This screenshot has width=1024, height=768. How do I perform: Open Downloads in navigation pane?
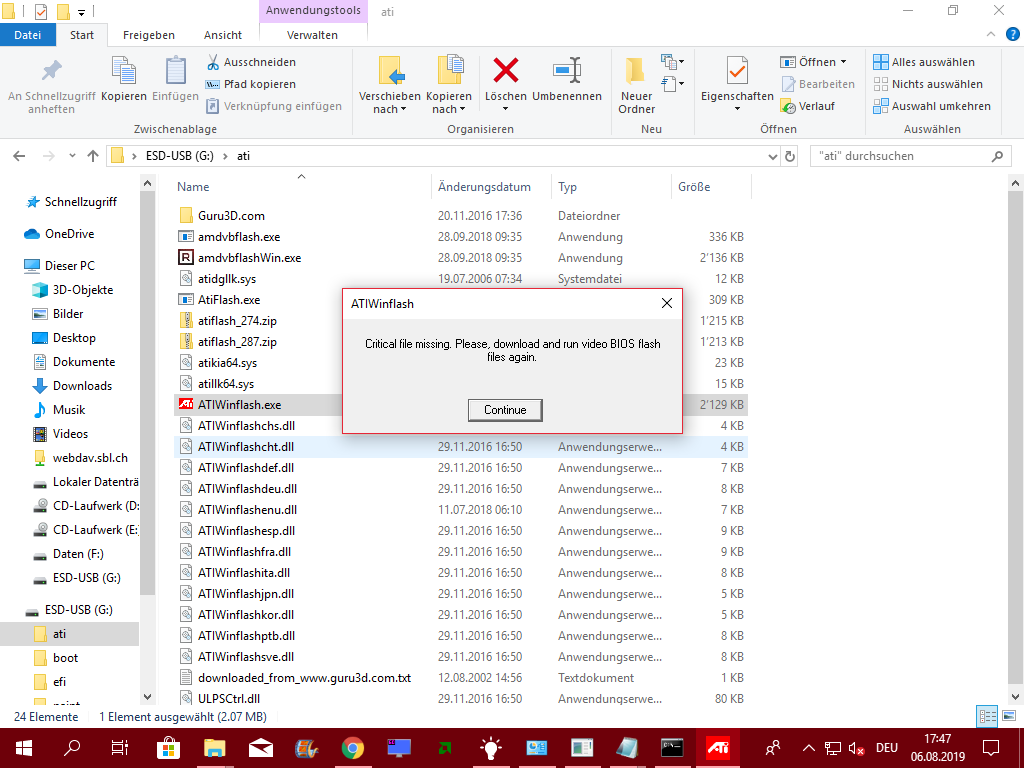click(82, 386)
